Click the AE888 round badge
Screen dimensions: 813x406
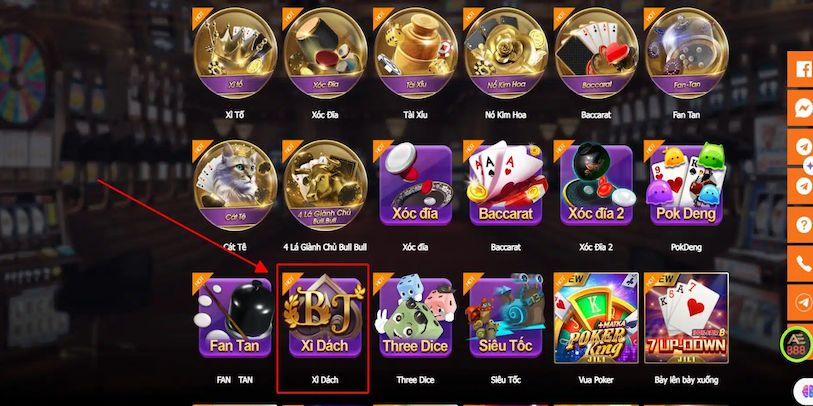tap(796, 342)
